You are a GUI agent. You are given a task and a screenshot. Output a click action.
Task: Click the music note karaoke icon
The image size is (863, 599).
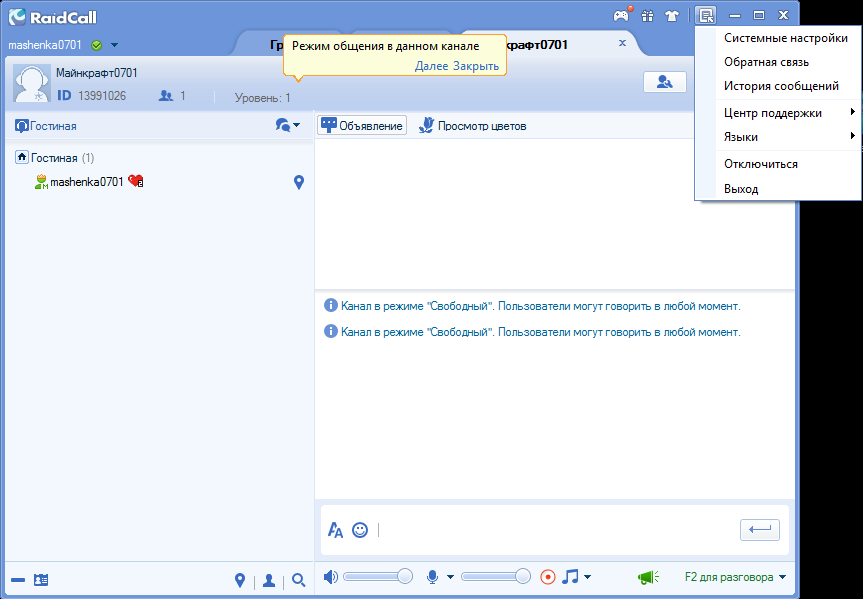[570, 576]
